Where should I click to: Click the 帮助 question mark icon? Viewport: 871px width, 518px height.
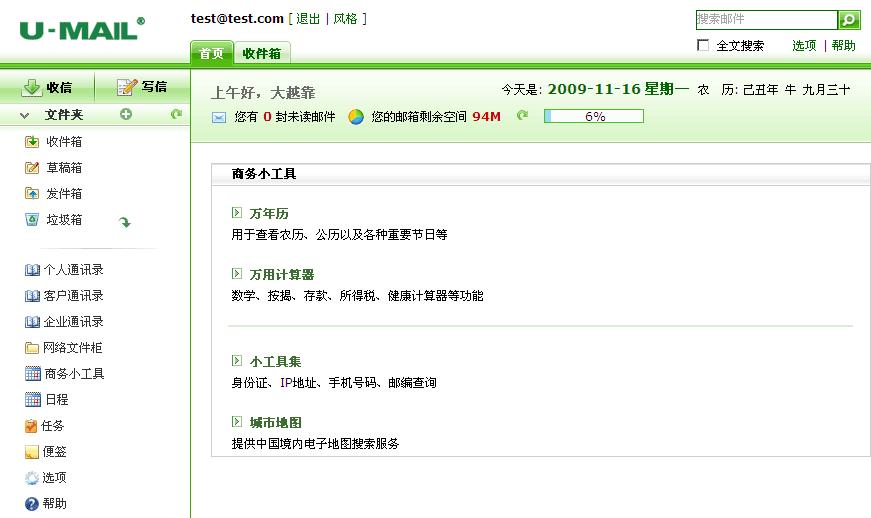(32, 504)
